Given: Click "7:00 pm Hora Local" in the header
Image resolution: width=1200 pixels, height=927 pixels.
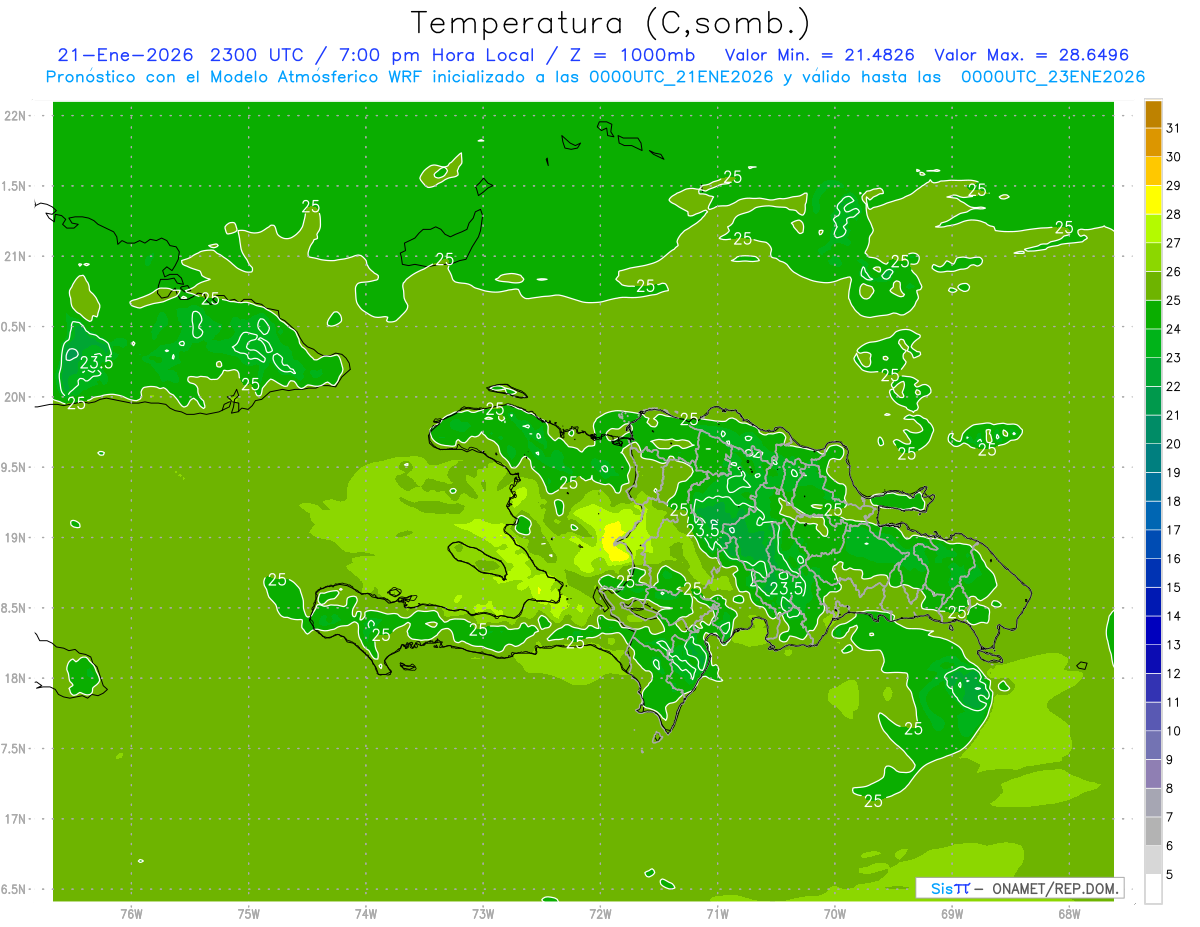Looking at the screenshot, I should [x=439, y=55].
